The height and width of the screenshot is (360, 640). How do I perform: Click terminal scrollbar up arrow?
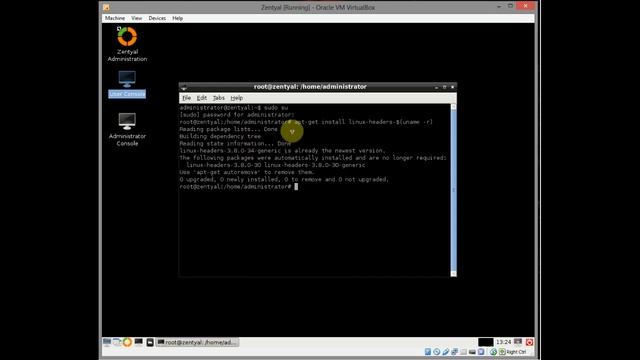point(453,107)
